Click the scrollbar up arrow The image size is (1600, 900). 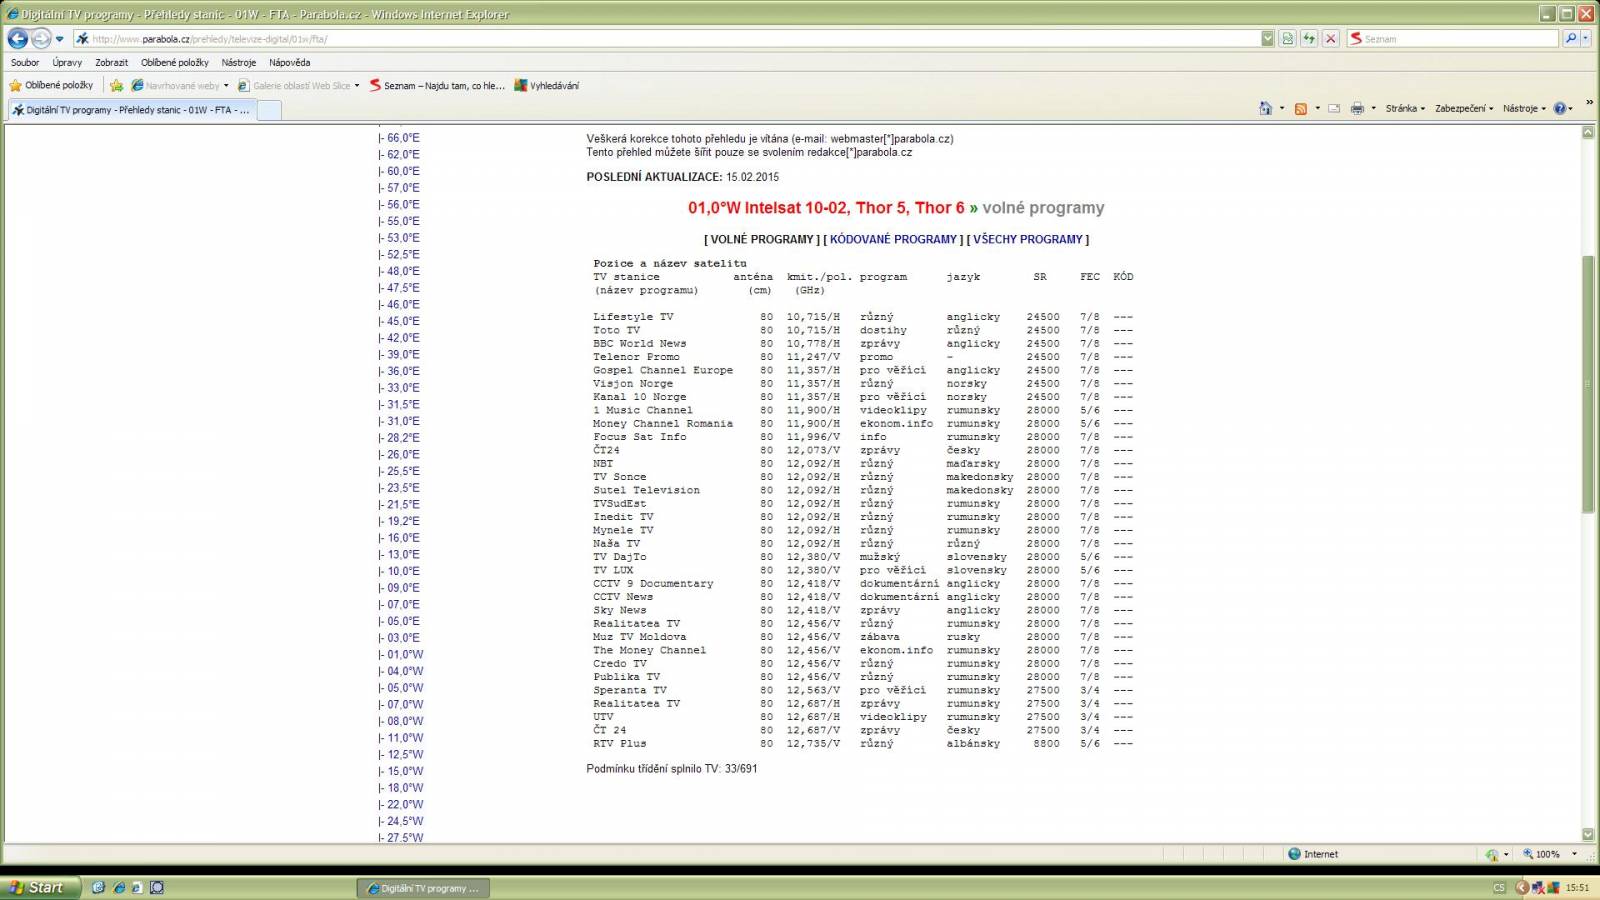tap(1588, 132)
